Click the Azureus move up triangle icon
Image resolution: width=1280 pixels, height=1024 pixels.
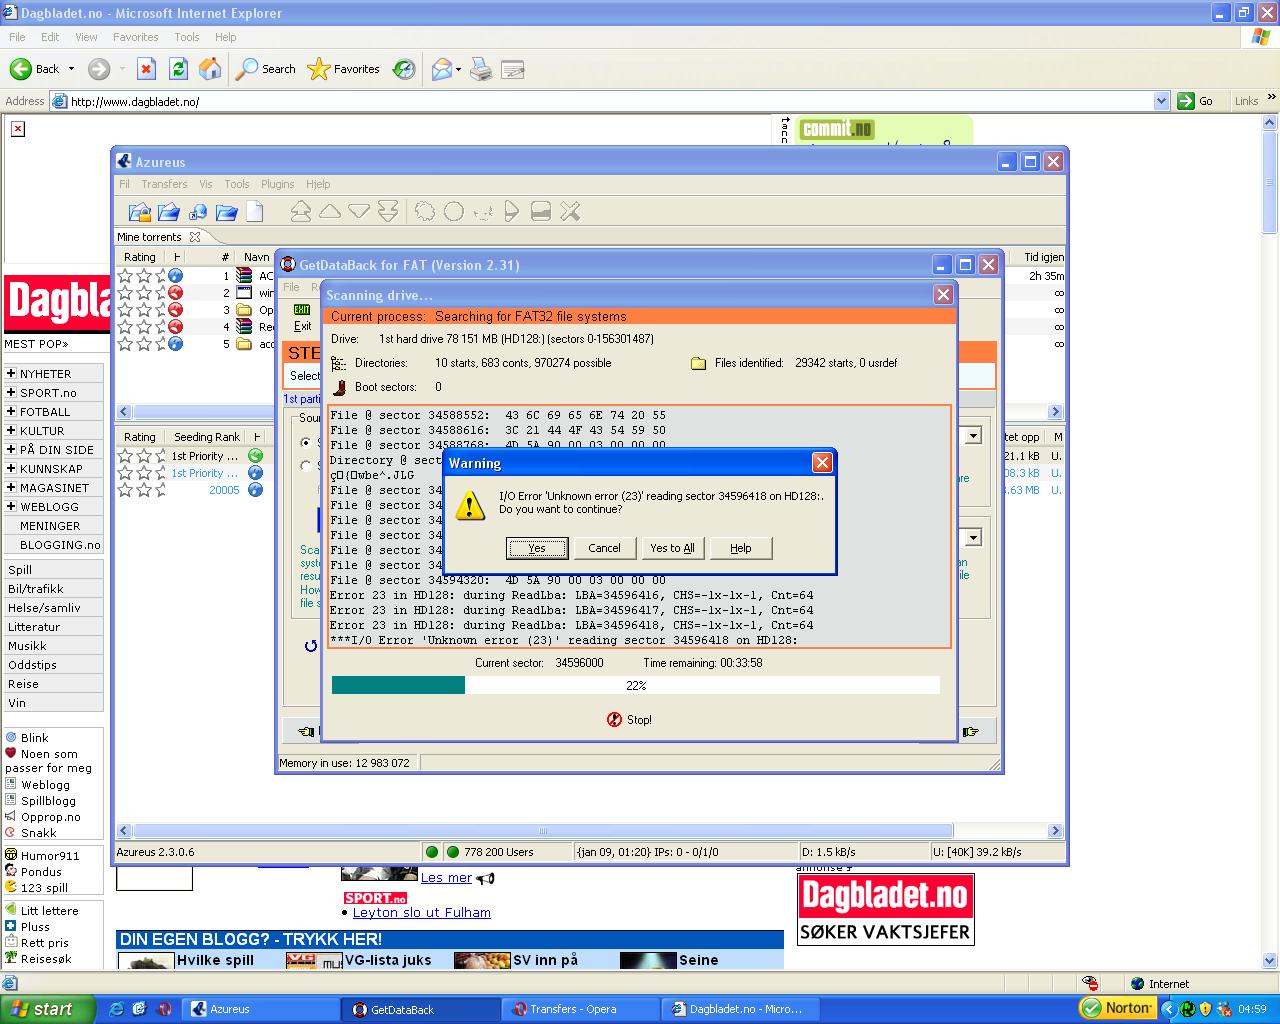tap(330, 211)
